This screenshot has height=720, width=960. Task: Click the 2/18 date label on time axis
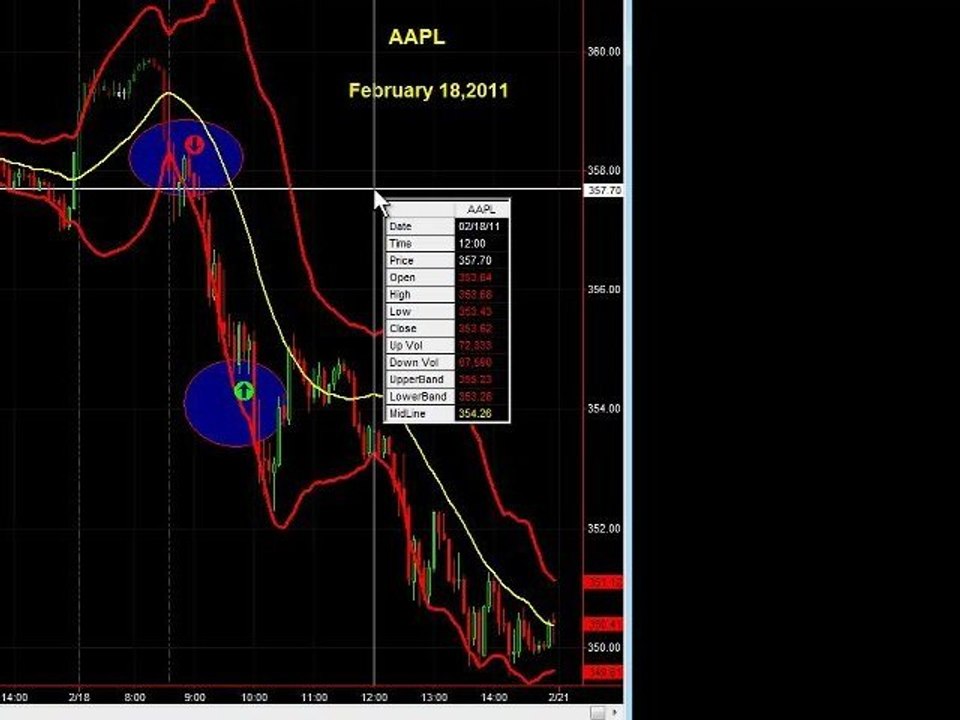tap(79, 697)
